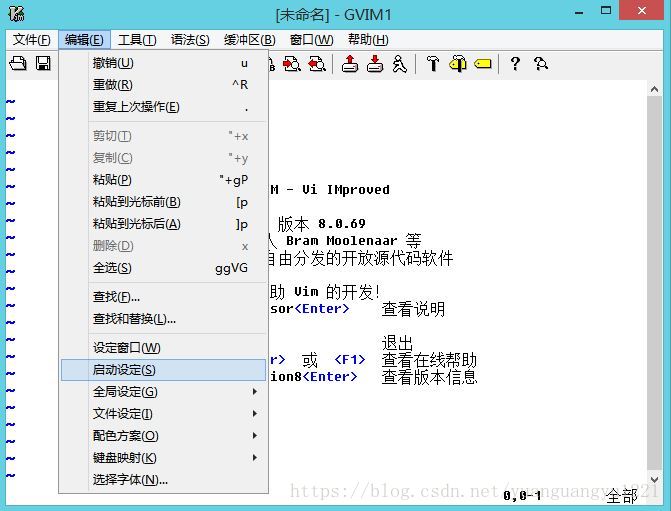Click the 退出 text
671x511 pixels.
coord(397,343)
